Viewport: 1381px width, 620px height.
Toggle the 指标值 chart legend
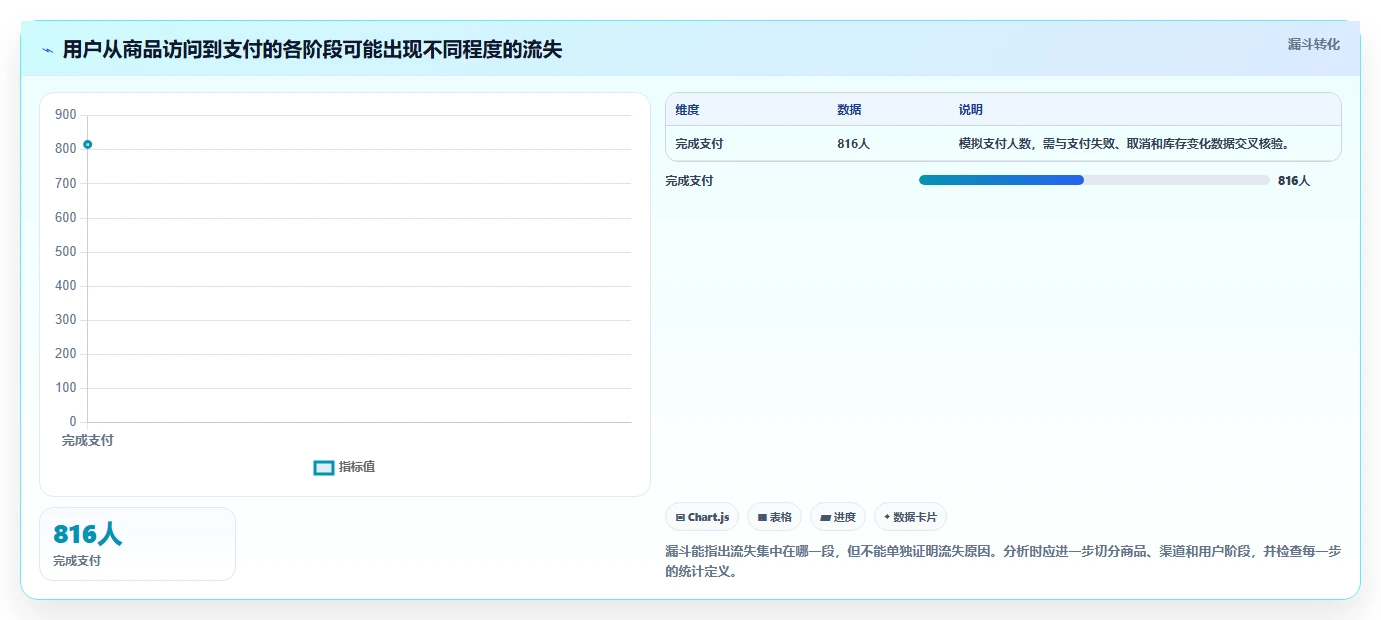(x=344, y=467)
